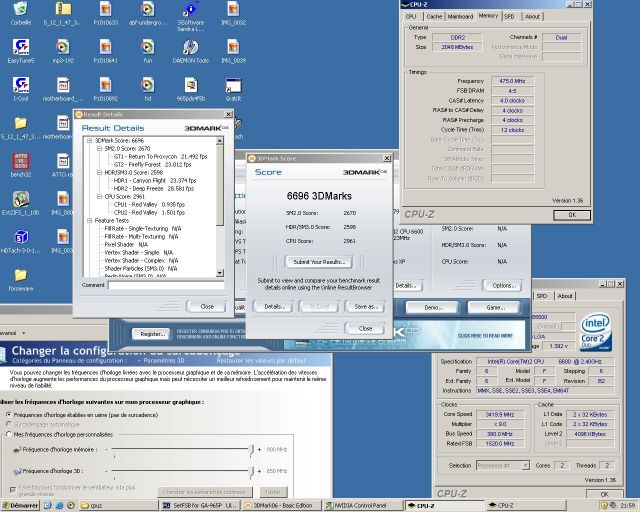Switch to CPU tab in CPU-Z memory window
This screenshot has height=512, width=640.
(x=411, y=17)
